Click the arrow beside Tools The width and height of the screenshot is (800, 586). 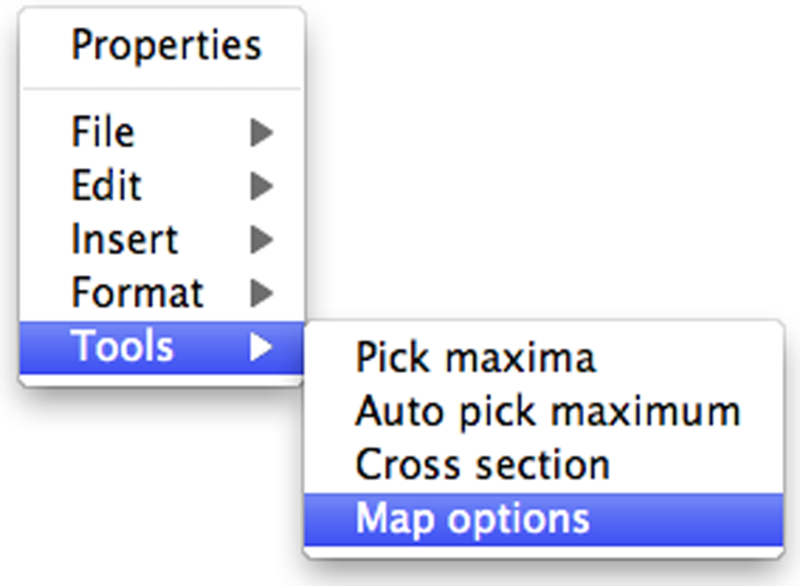[x=262, y=346]
